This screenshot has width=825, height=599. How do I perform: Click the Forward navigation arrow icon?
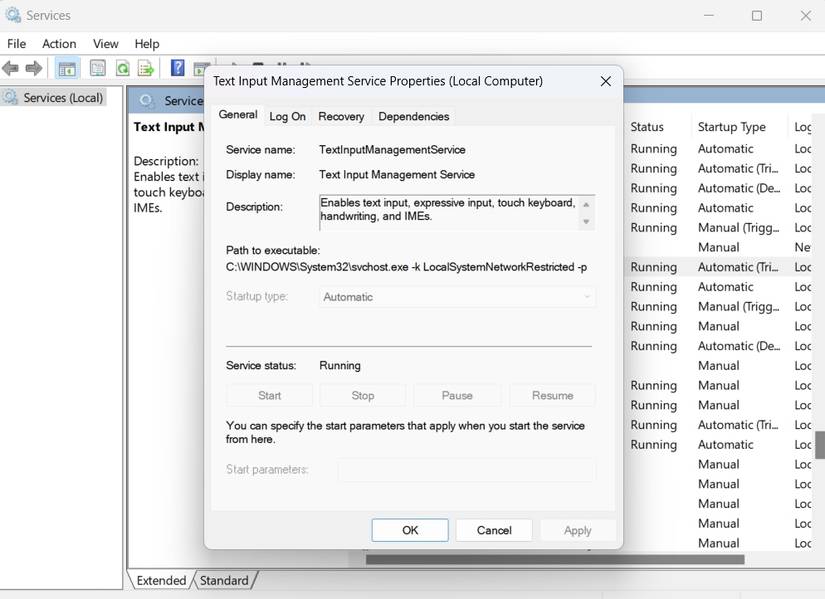(34, 68)
